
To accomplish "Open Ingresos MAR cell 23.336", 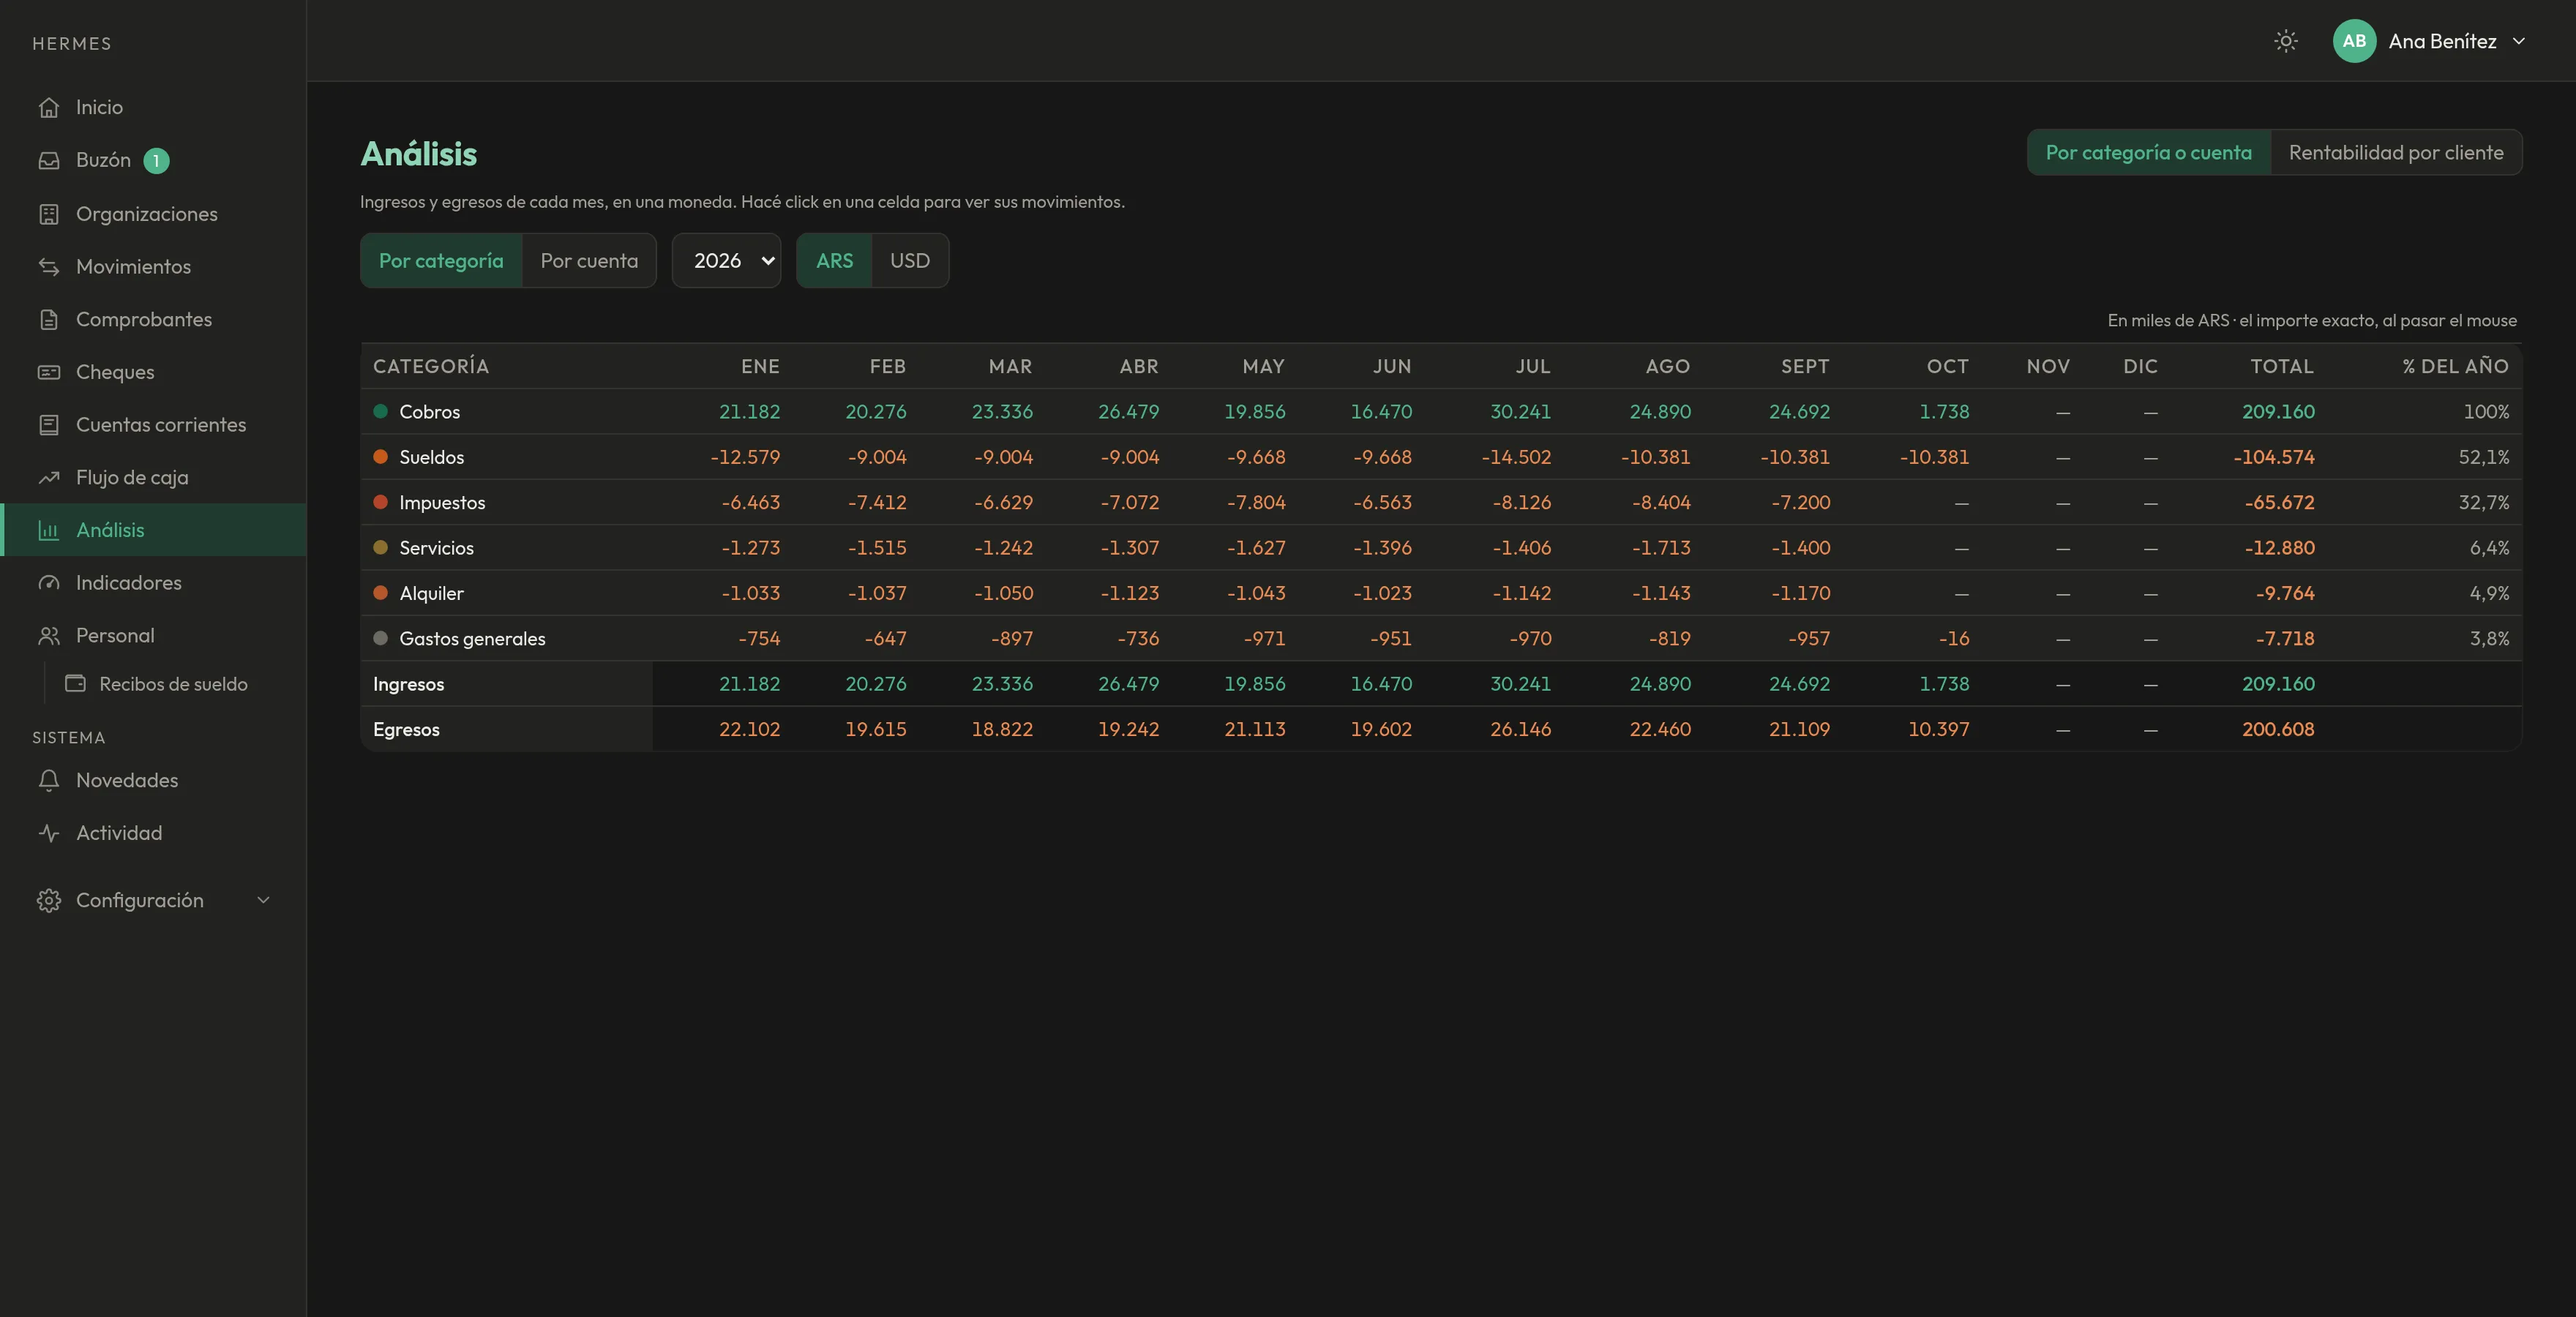I will [1002, 684].
